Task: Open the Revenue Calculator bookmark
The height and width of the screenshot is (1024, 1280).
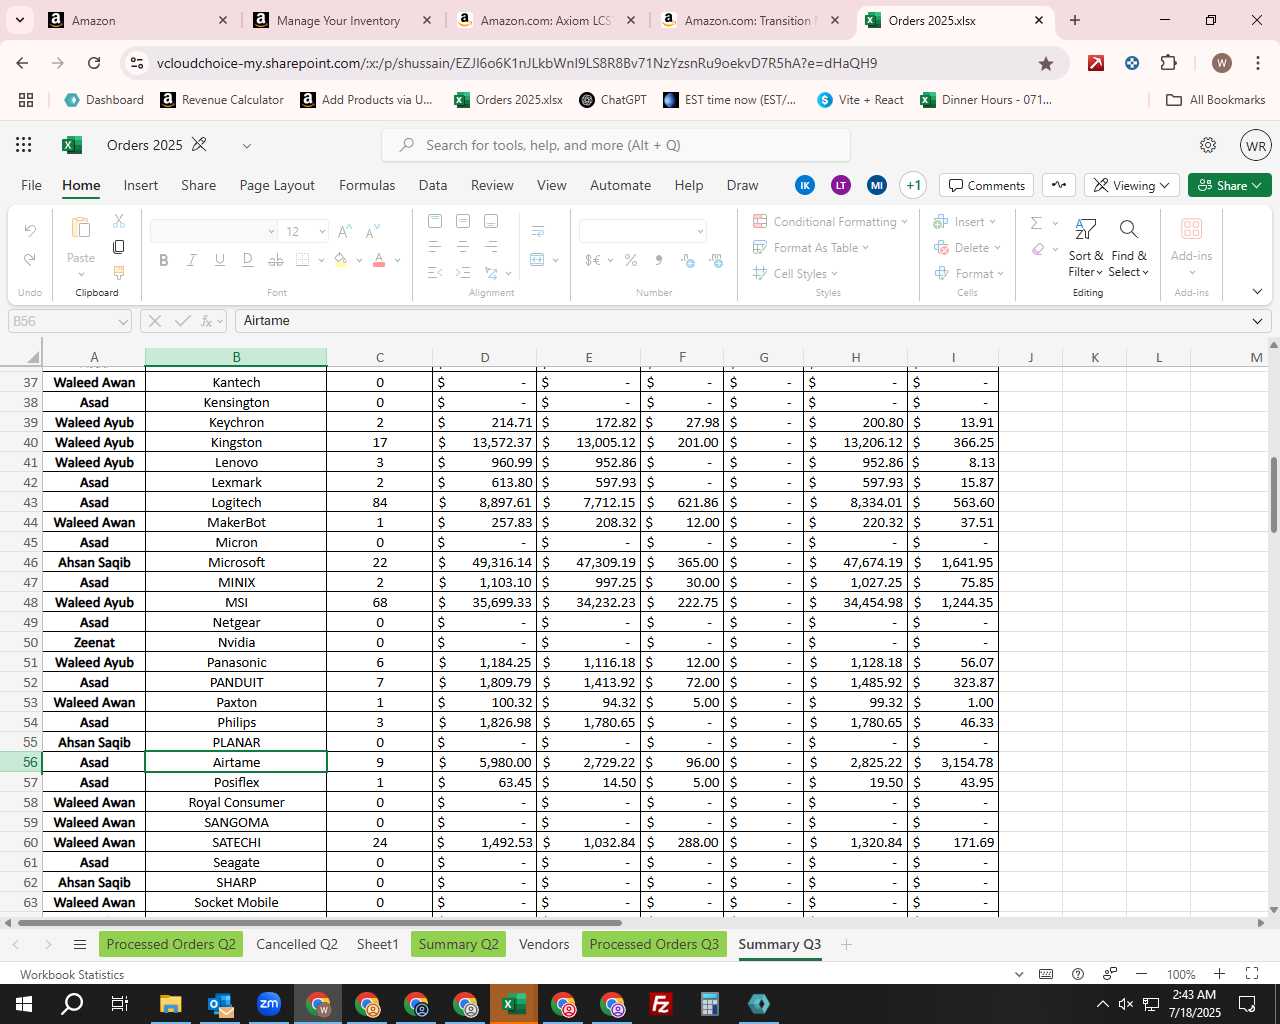Action: (222, 100)
